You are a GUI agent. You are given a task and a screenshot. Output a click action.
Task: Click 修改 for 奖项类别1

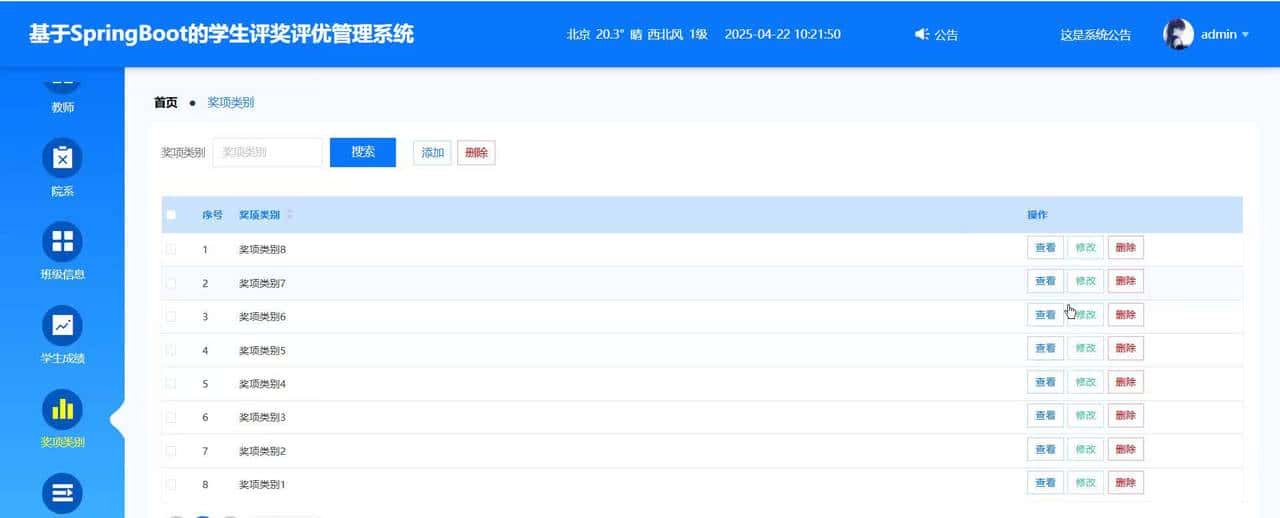1085,483
